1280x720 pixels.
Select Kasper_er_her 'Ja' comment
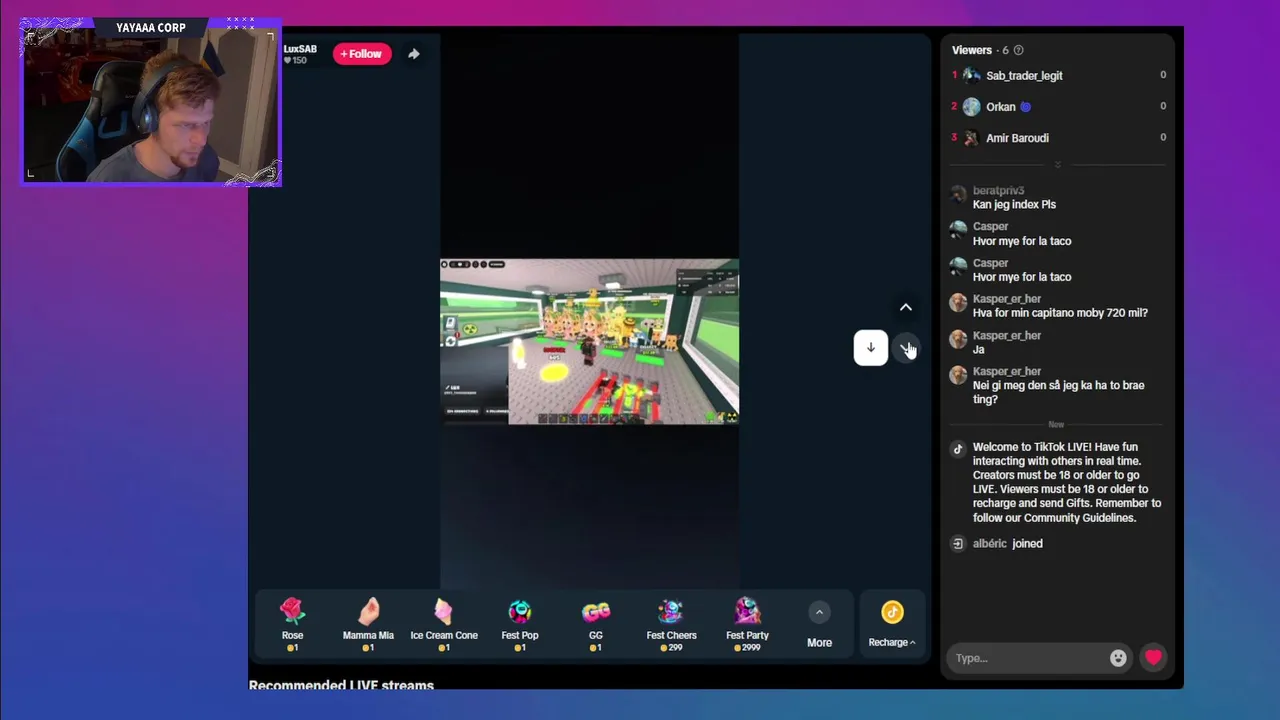[978, 349]
